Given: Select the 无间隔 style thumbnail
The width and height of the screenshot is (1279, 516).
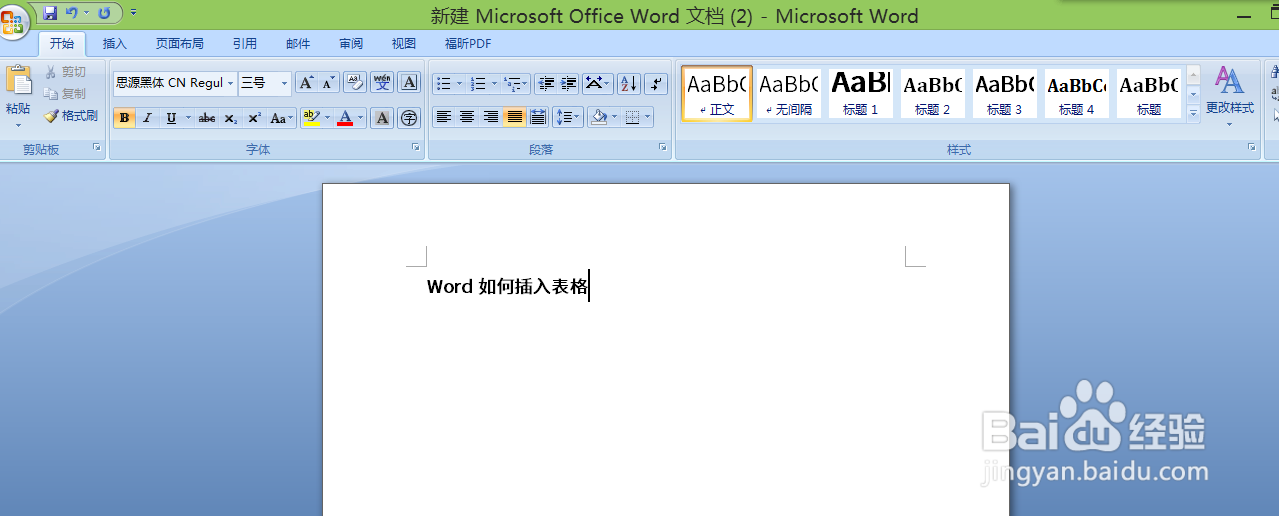Looking at the screenshot, I should pyautogui.click(x=789, y=93).
